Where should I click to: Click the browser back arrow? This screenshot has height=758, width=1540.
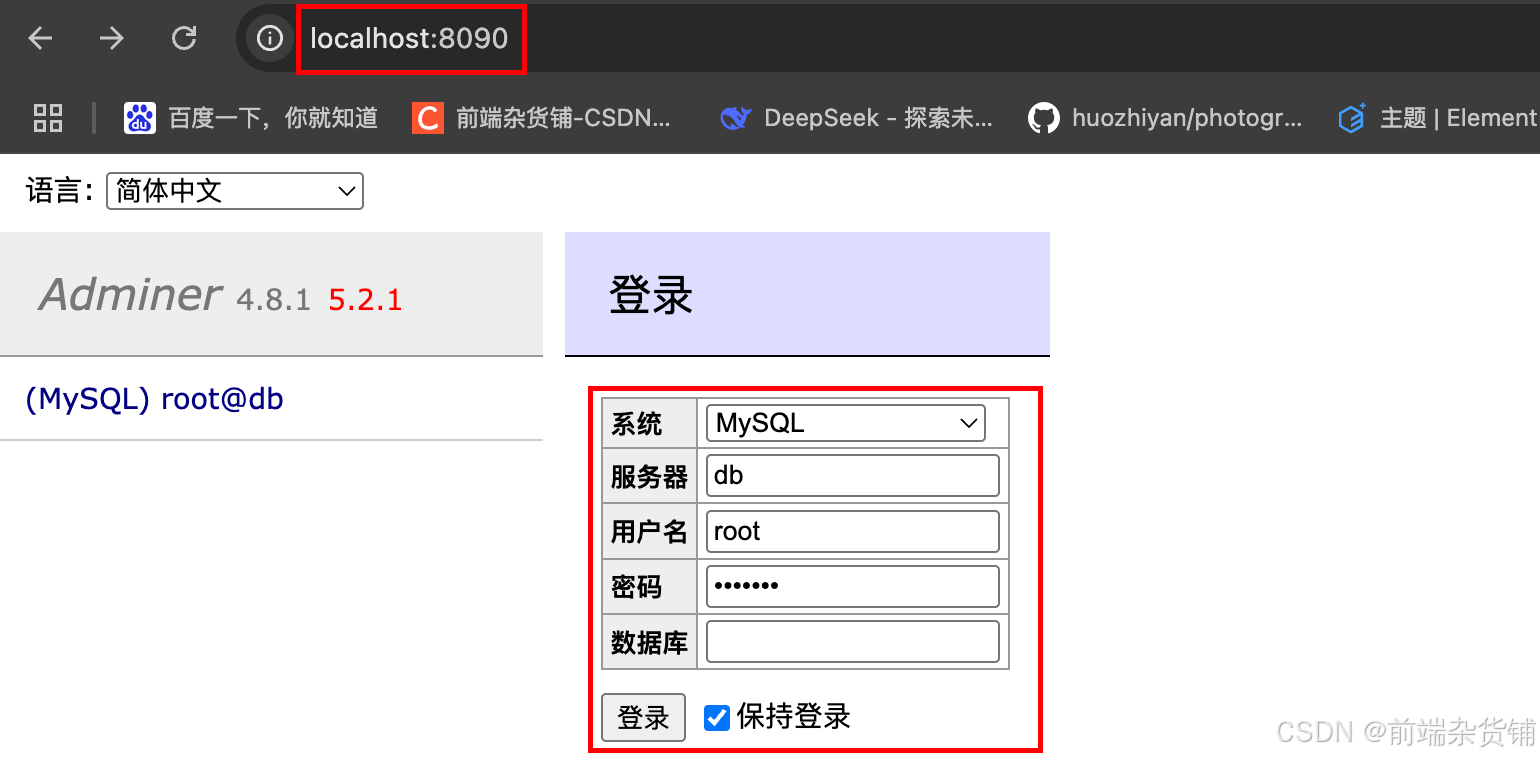[40, 39]
